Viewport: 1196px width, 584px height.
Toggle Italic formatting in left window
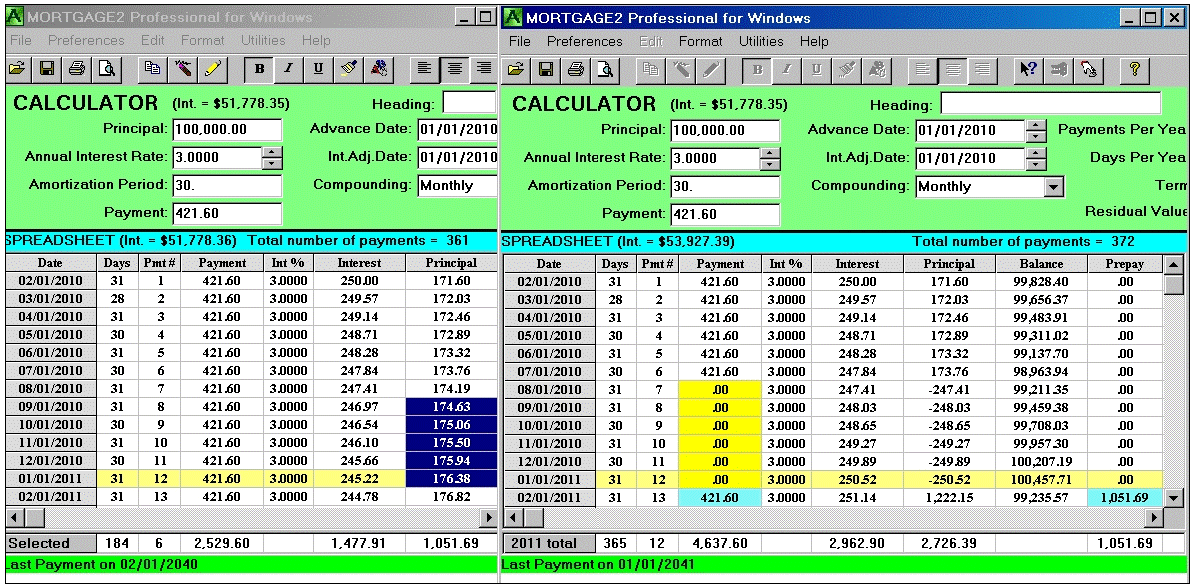tap(289, 69)
